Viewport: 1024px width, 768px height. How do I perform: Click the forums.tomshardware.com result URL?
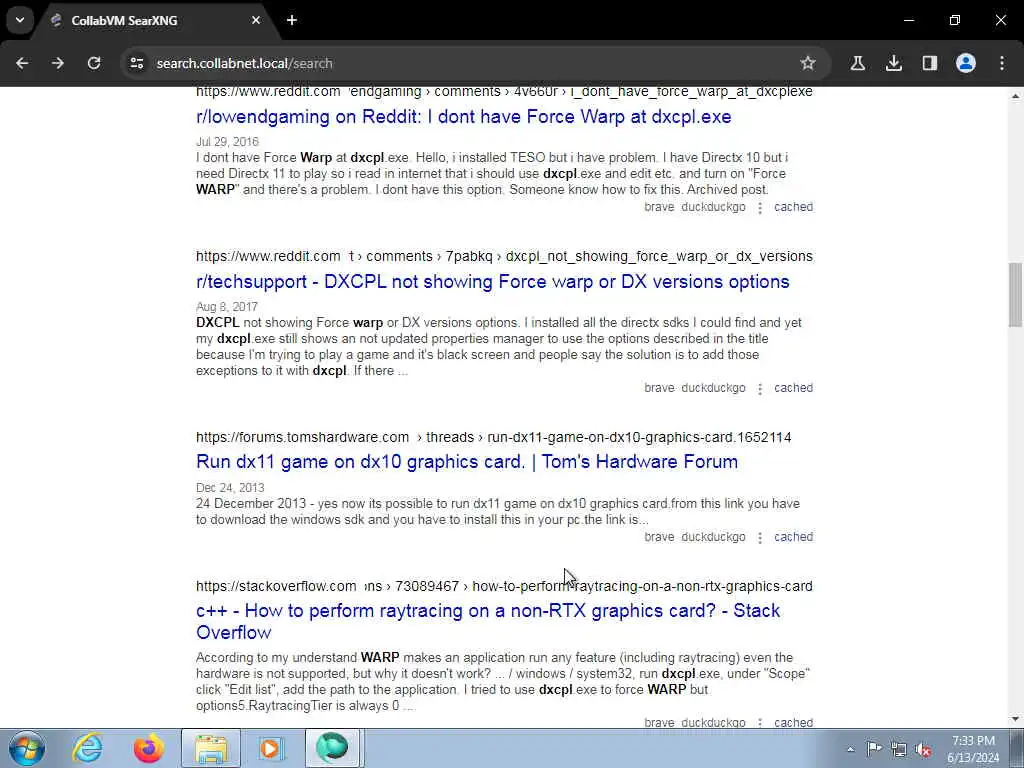[494, 437]
